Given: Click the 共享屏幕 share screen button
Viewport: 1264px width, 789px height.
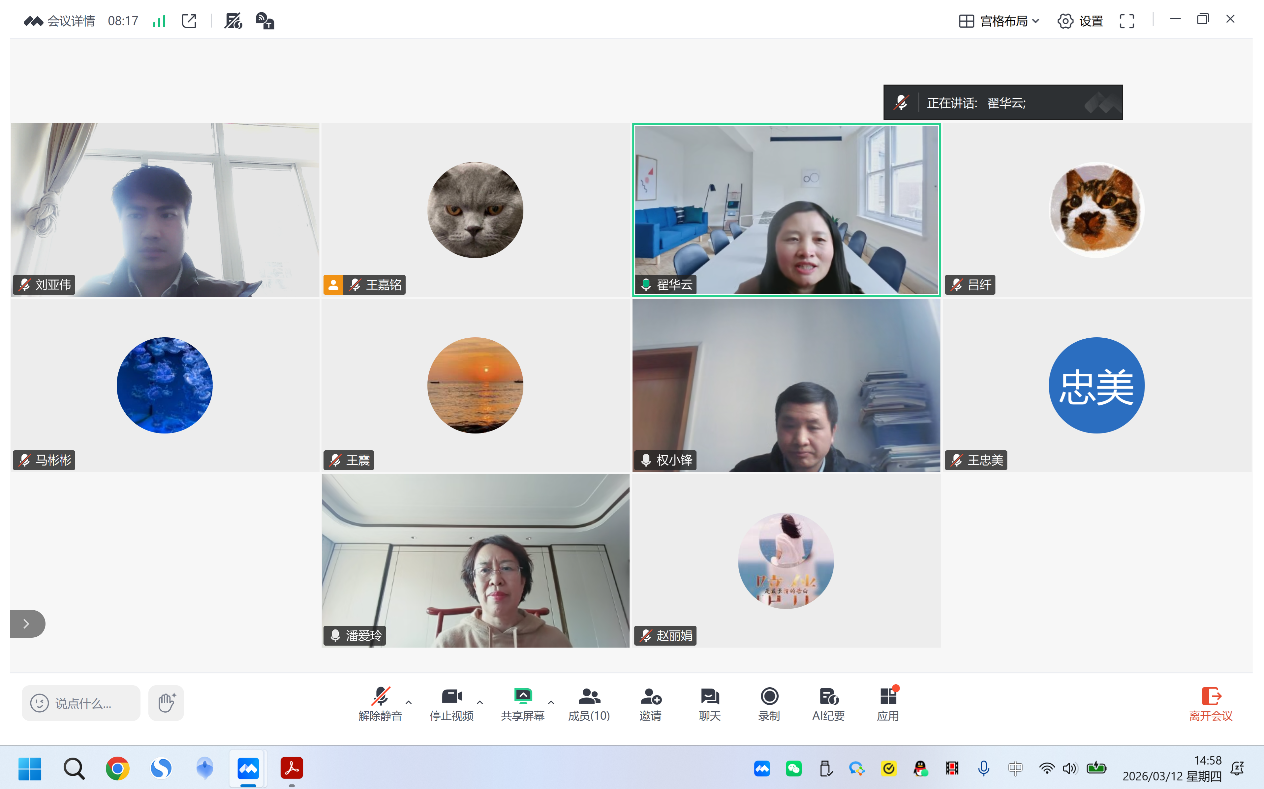Looking at the screenshot, I should tap(522, 703).
